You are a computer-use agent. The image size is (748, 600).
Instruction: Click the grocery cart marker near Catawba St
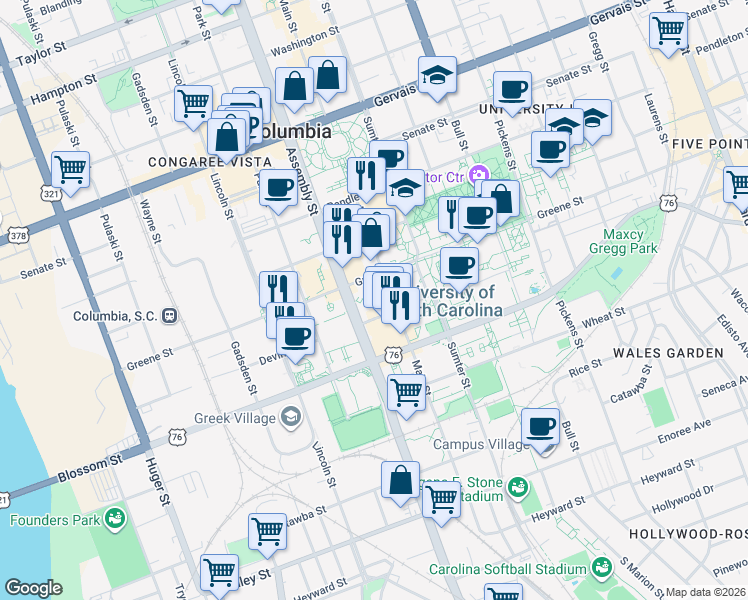[x=268, y=531]
